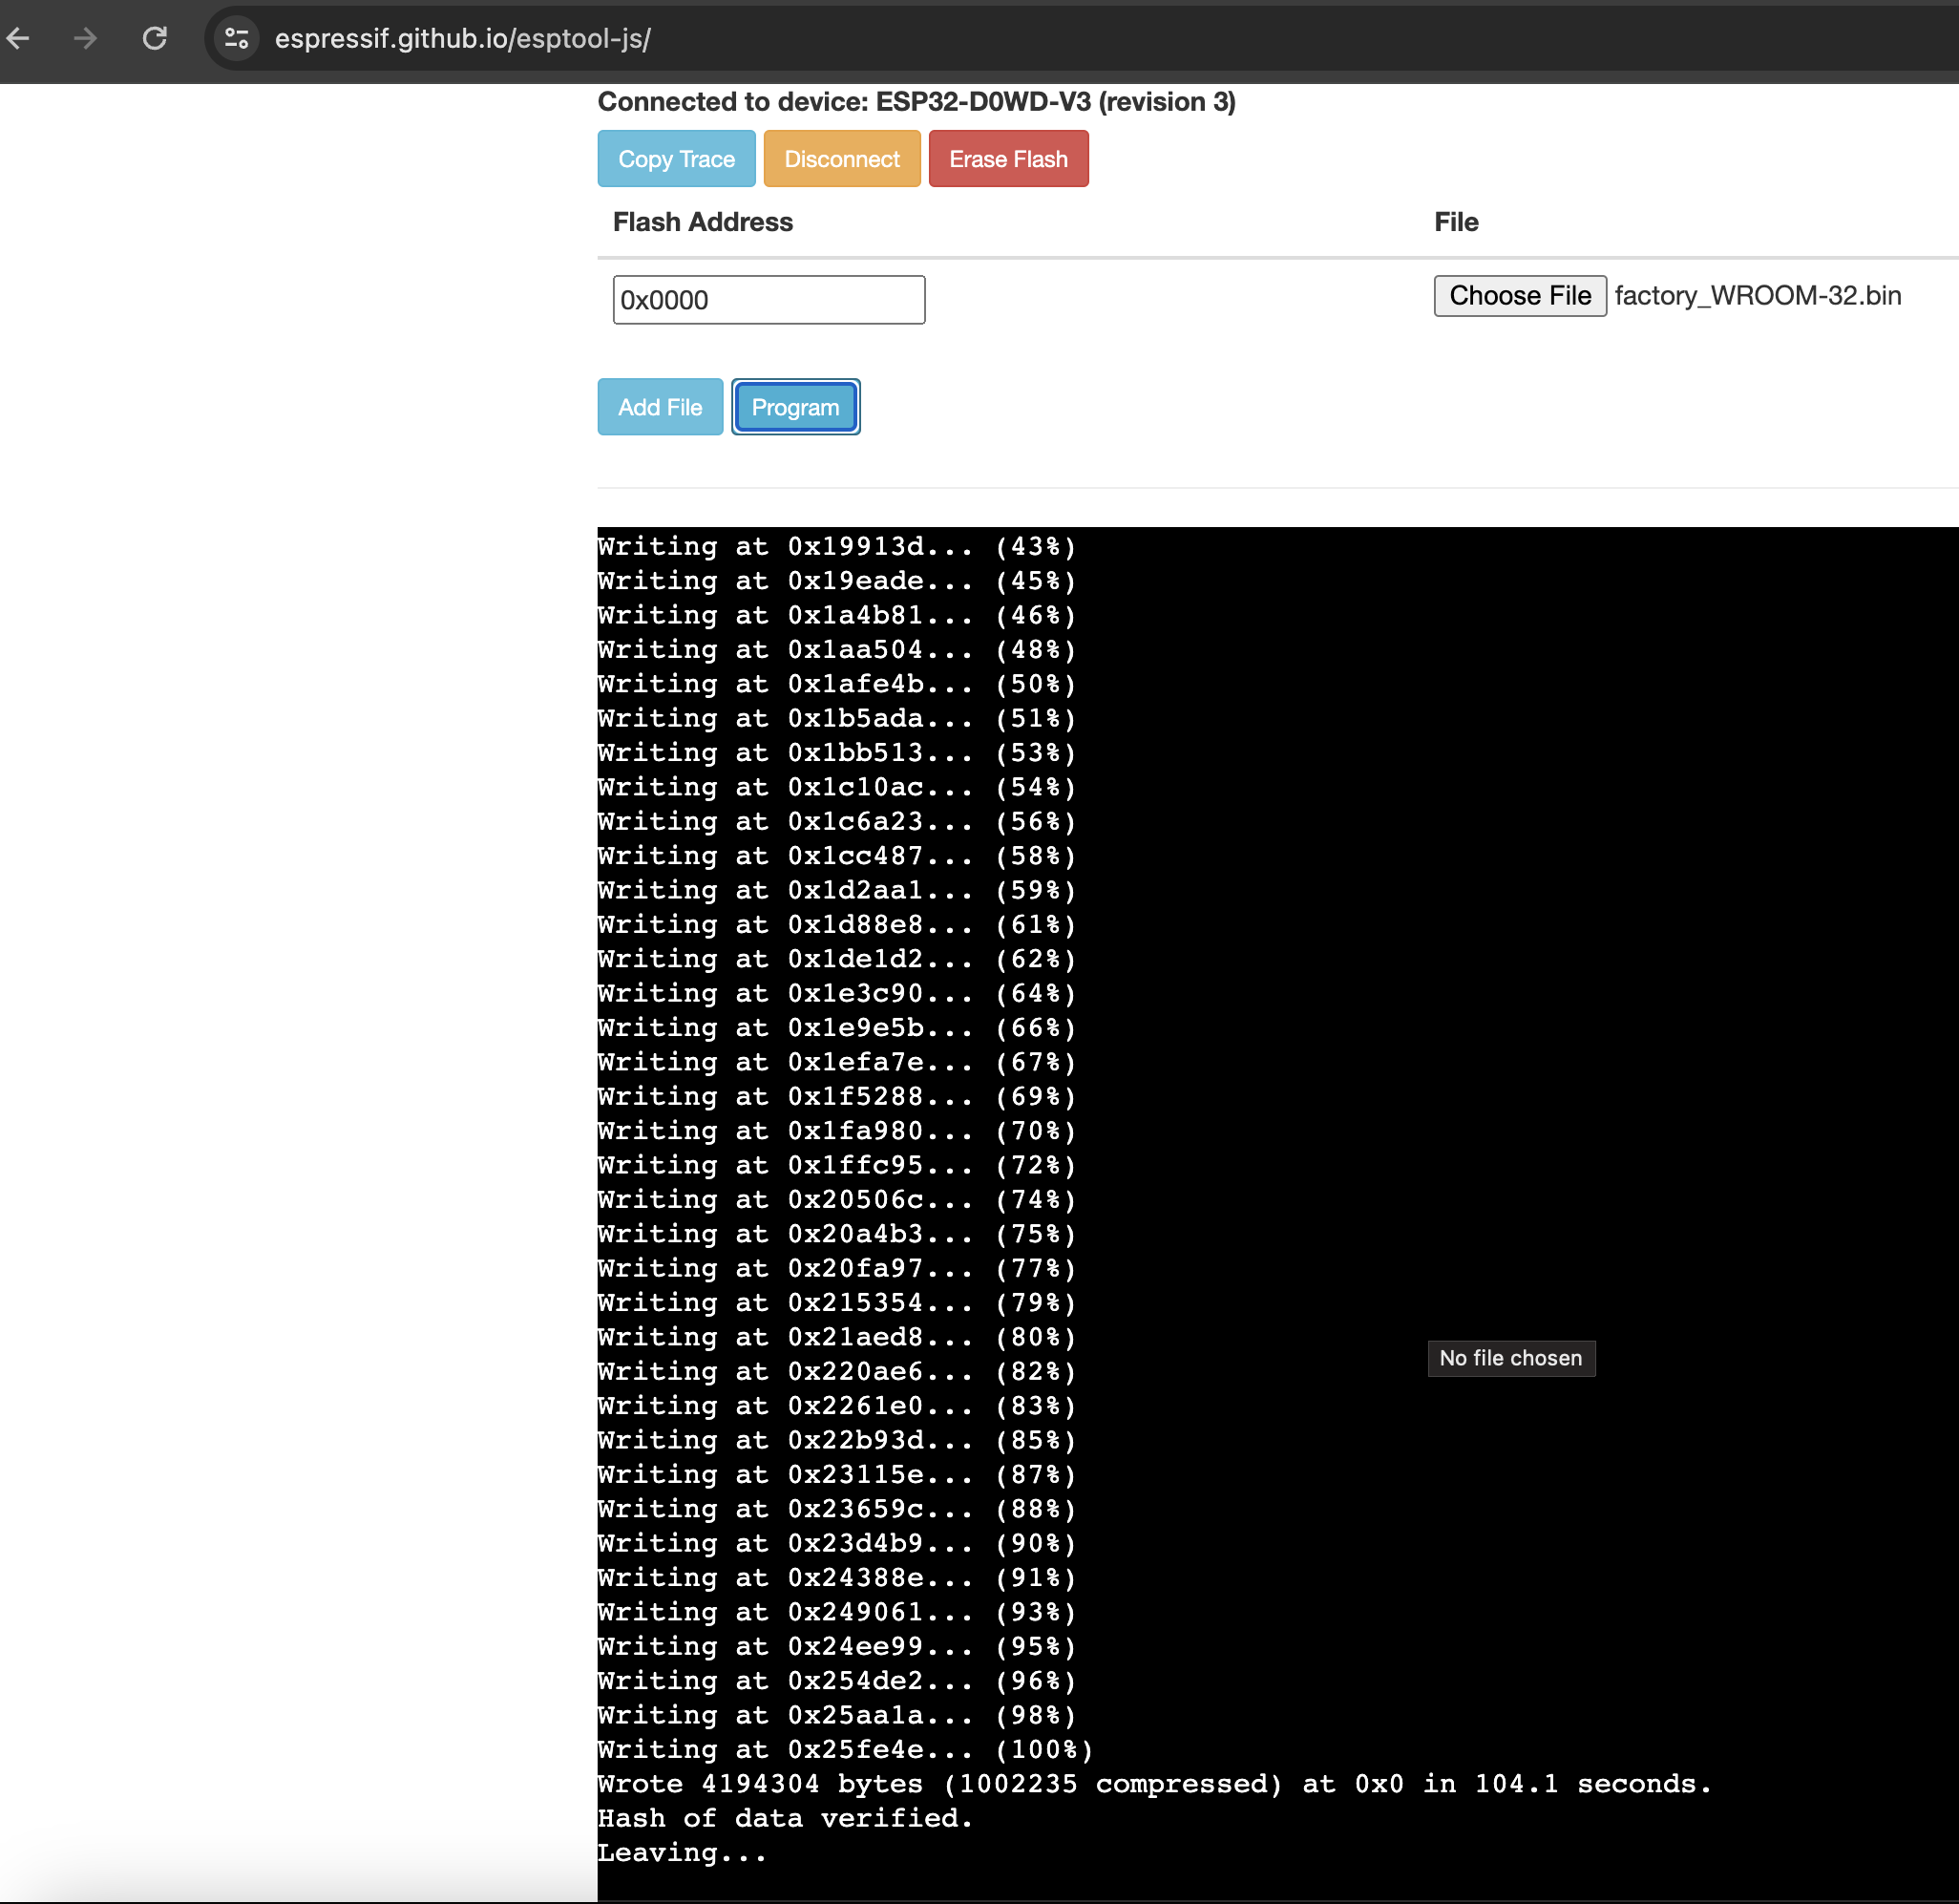Image resolution: width=1959 pixels, height=1904 pixels.
Task: Click the 0x0000 flash address field
Action: [x=768, y=300]
